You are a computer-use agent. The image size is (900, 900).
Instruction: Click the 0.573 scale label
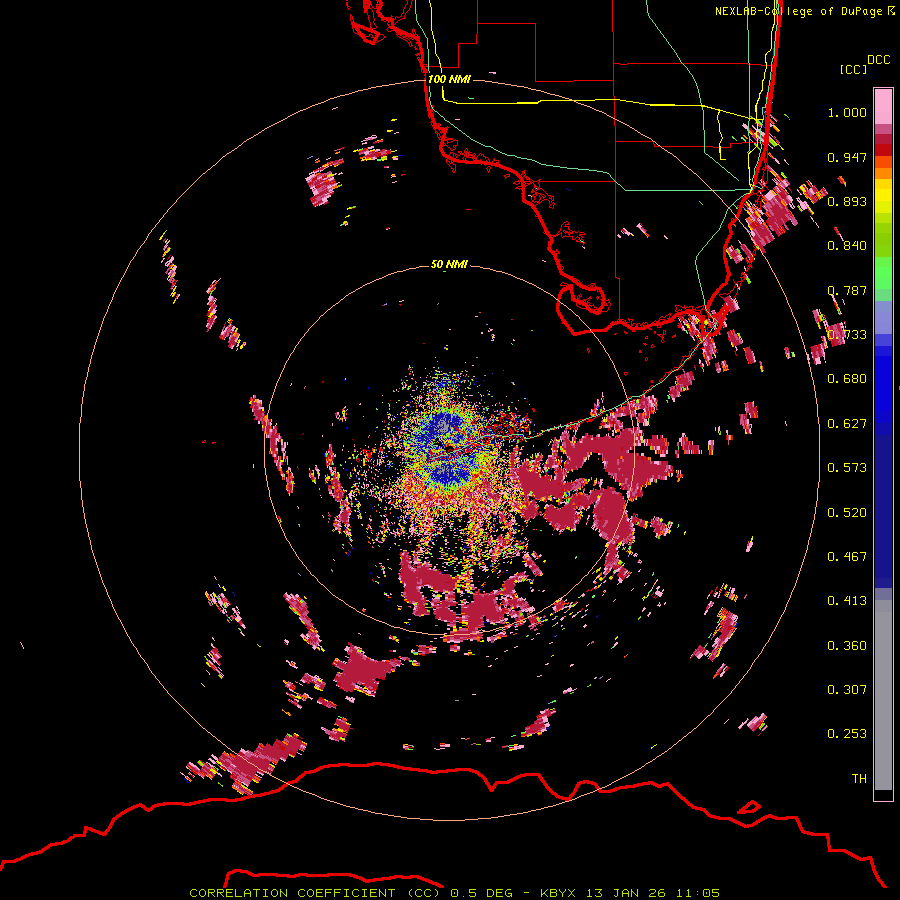[847, 468]
